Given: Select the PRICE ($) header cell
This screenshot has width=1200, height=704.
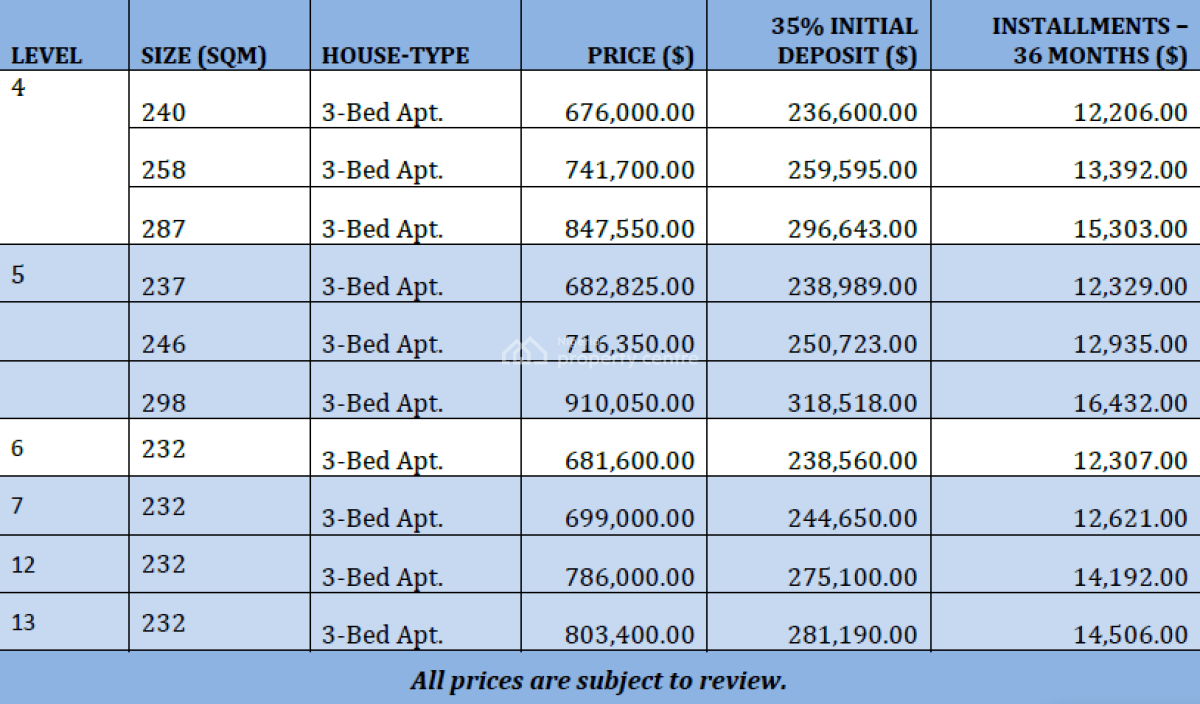Looking at the screenshot, I should click(x=640, y=56).
